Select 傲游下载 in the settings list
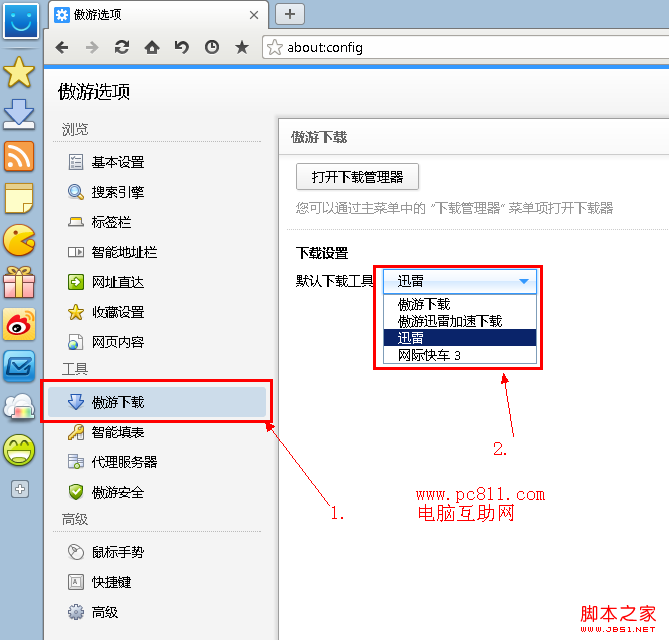 (x=157, y=402)
